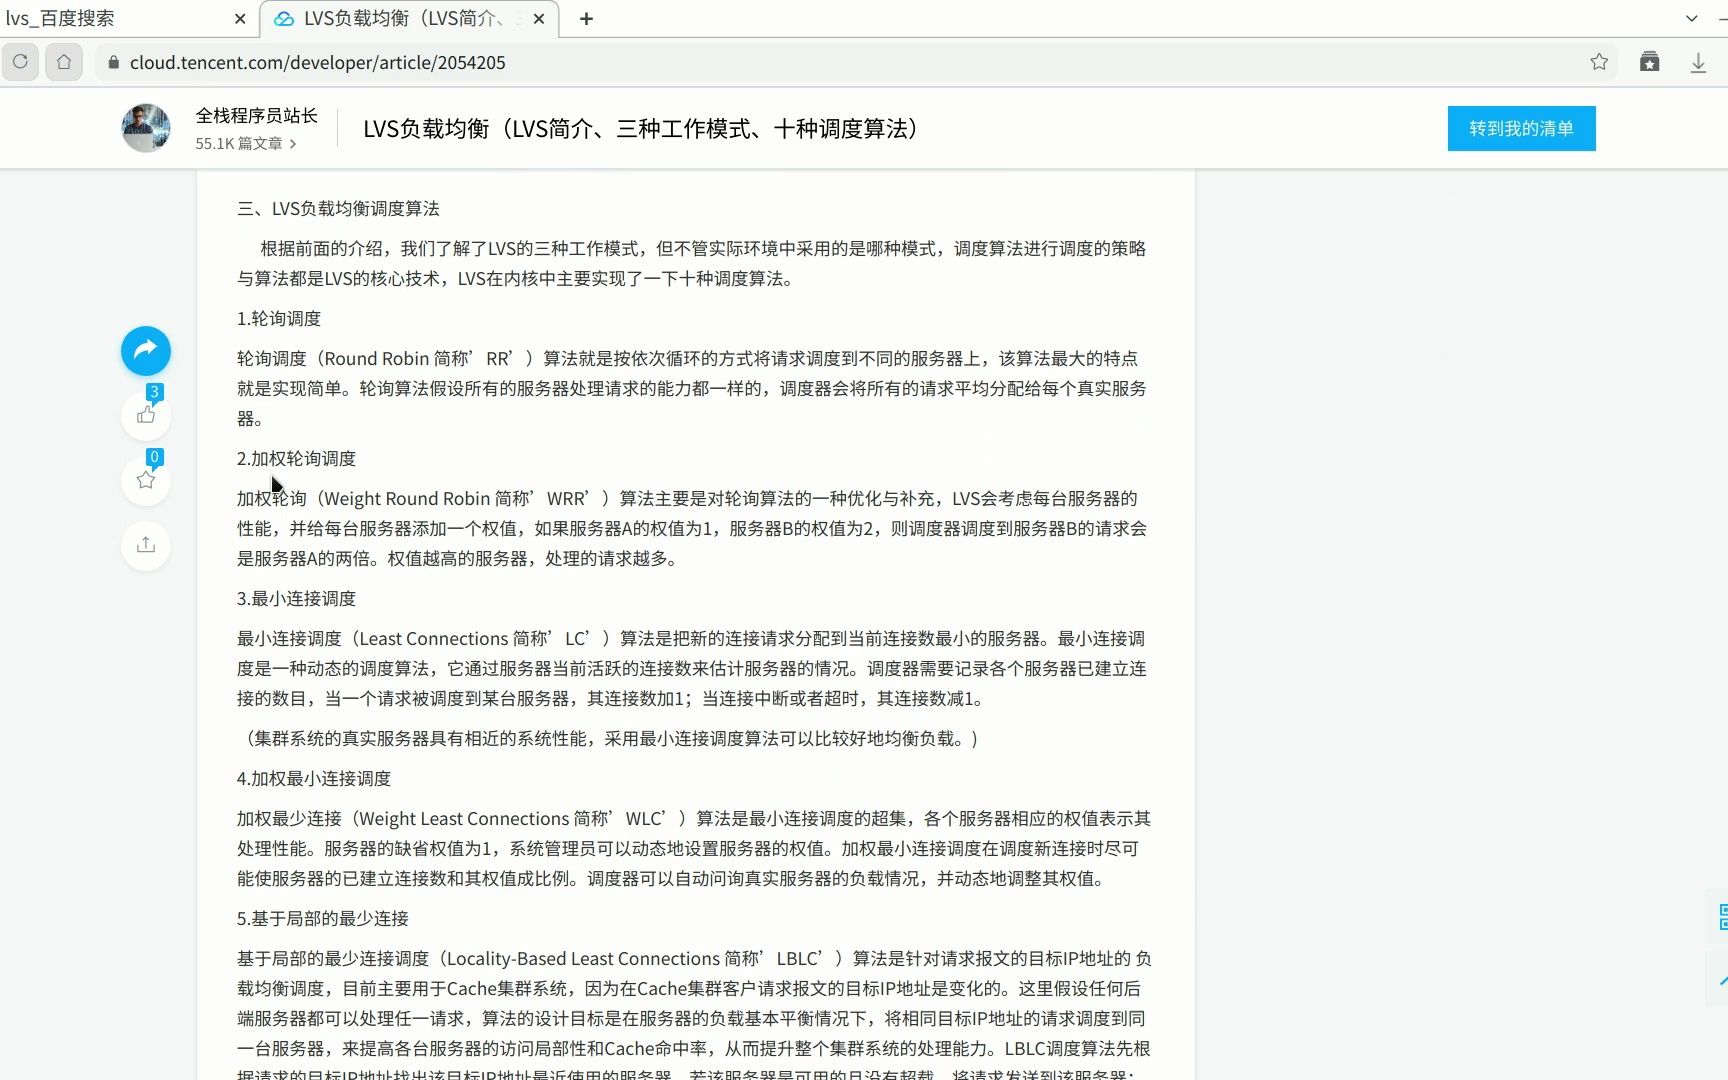This screenshot has width=1728, height=1080.
Task: Click the text Round Robin 简称’RR’
Action: pos(418,358)
